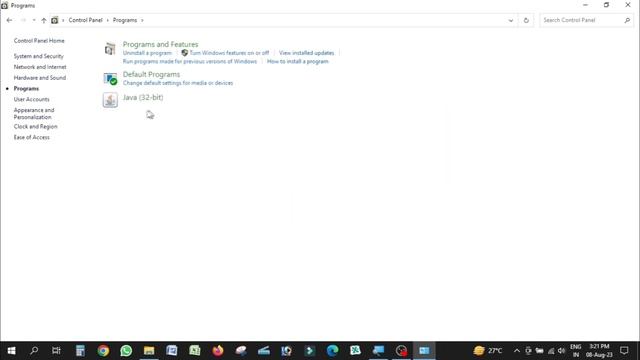Click Programs breadcrumb in address bar
This screenshot has height=360, width=640.
125,20
